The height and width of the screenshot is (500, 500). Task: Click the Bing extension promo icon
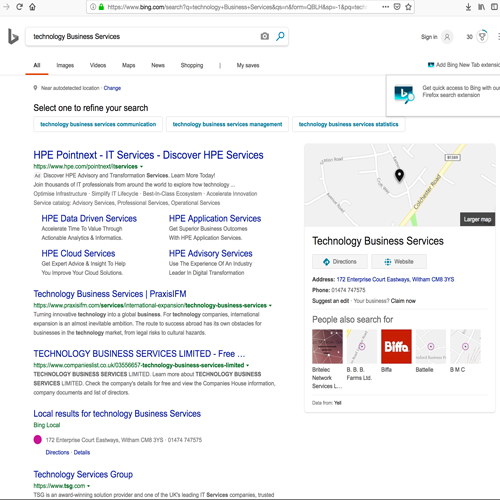(x=404, y=94)
